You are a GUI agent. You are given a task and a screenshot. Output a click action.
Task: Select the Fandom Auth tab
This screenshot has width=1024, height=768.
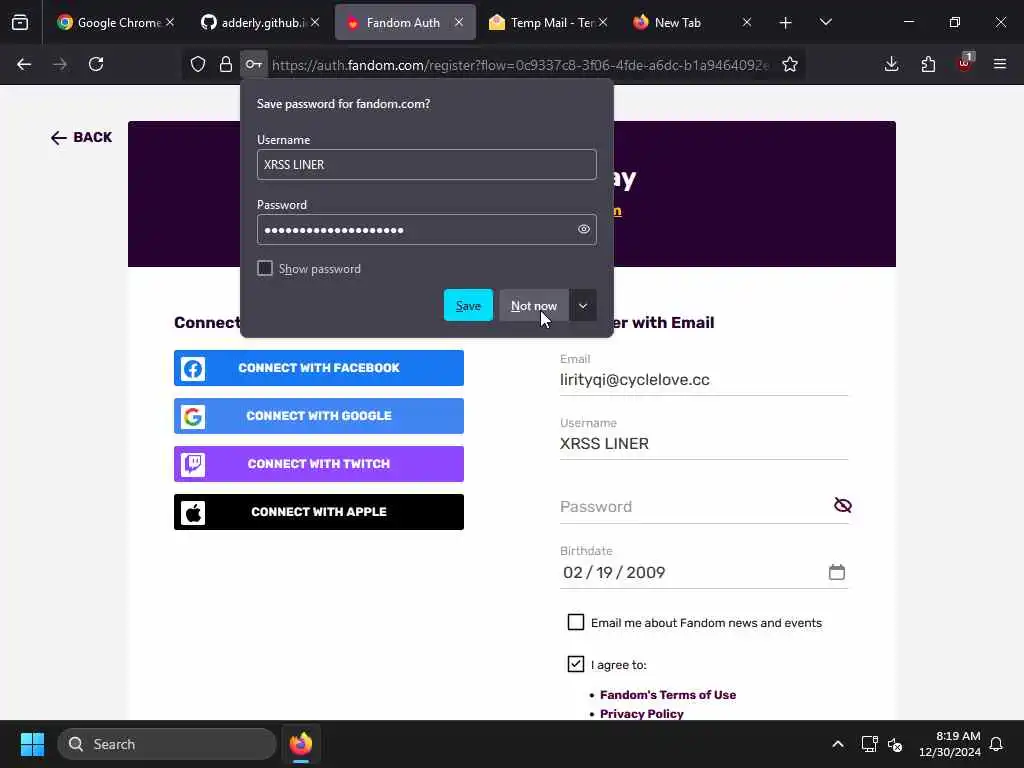tap(405, 23)
